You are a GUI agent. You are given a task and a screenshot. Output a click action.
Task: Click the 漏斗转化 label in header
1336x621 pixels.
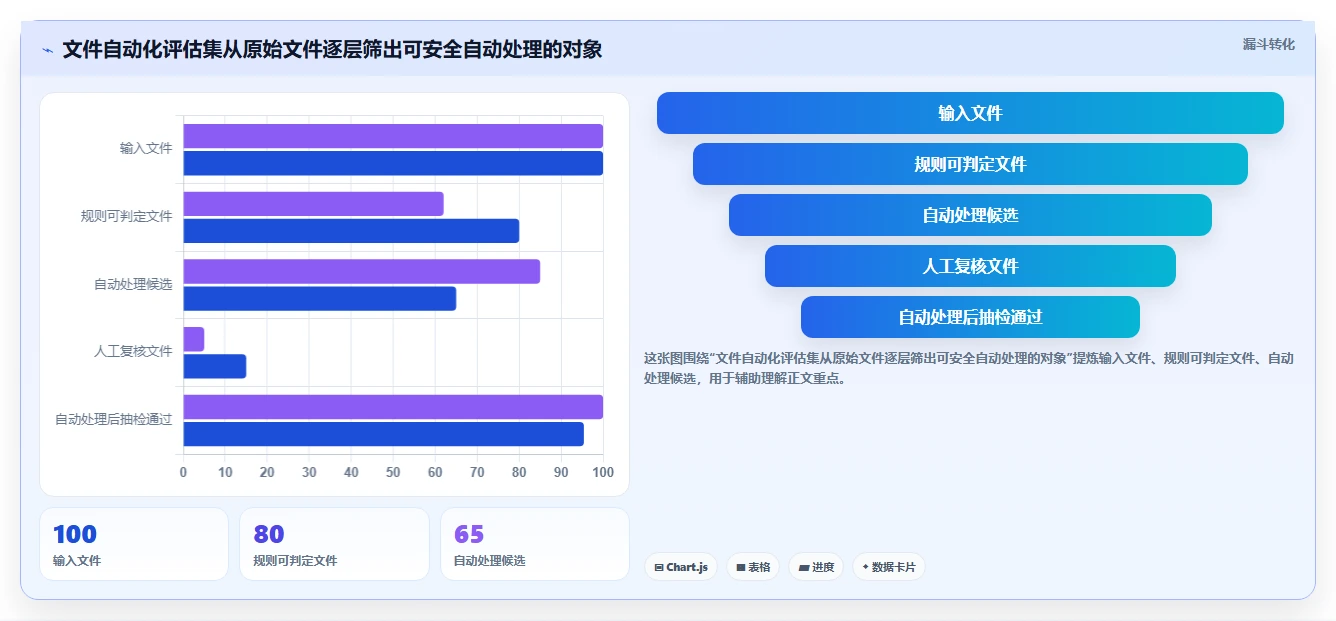click(x=1268, y=44)
